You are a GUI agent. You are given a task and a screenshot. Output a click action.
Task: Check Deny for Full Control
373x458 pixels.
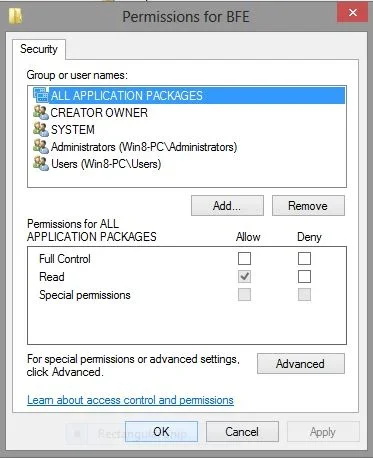[x=304, y=258]
